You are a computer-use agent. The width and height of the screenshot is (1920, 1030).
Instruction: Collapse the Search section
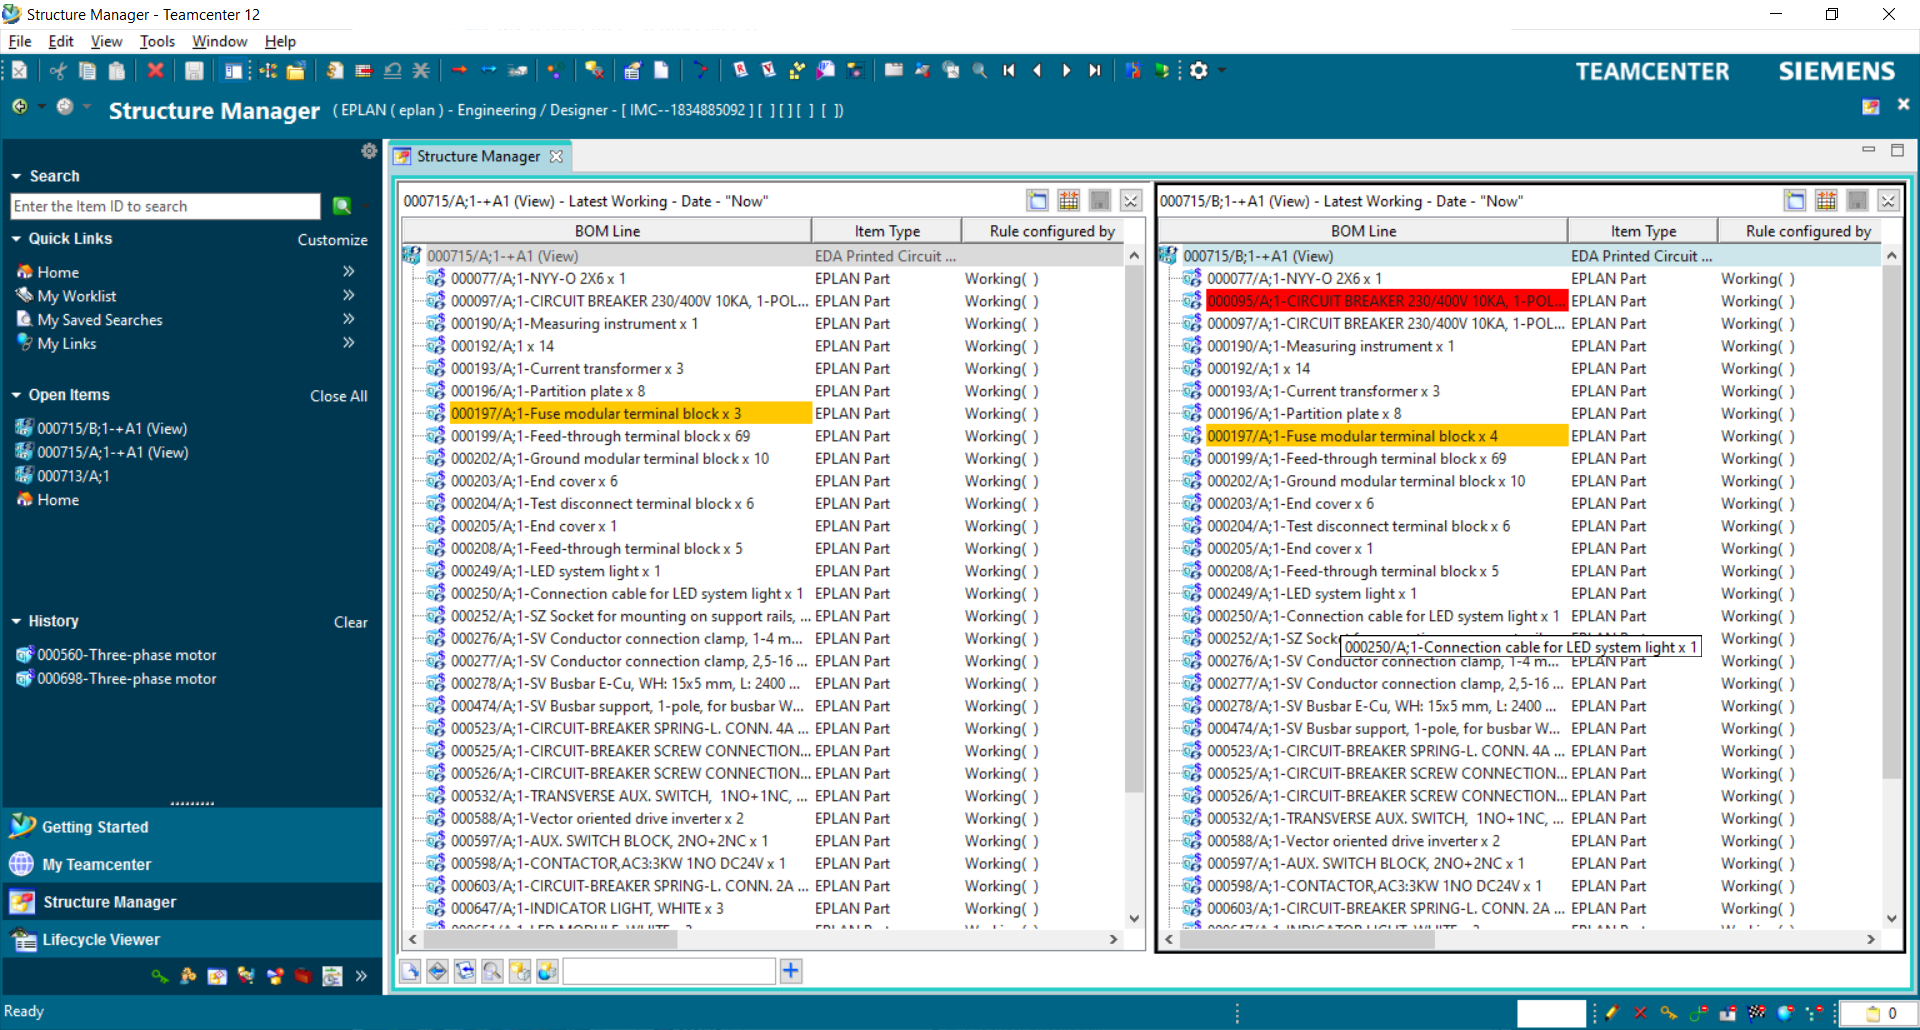[16, 176]
